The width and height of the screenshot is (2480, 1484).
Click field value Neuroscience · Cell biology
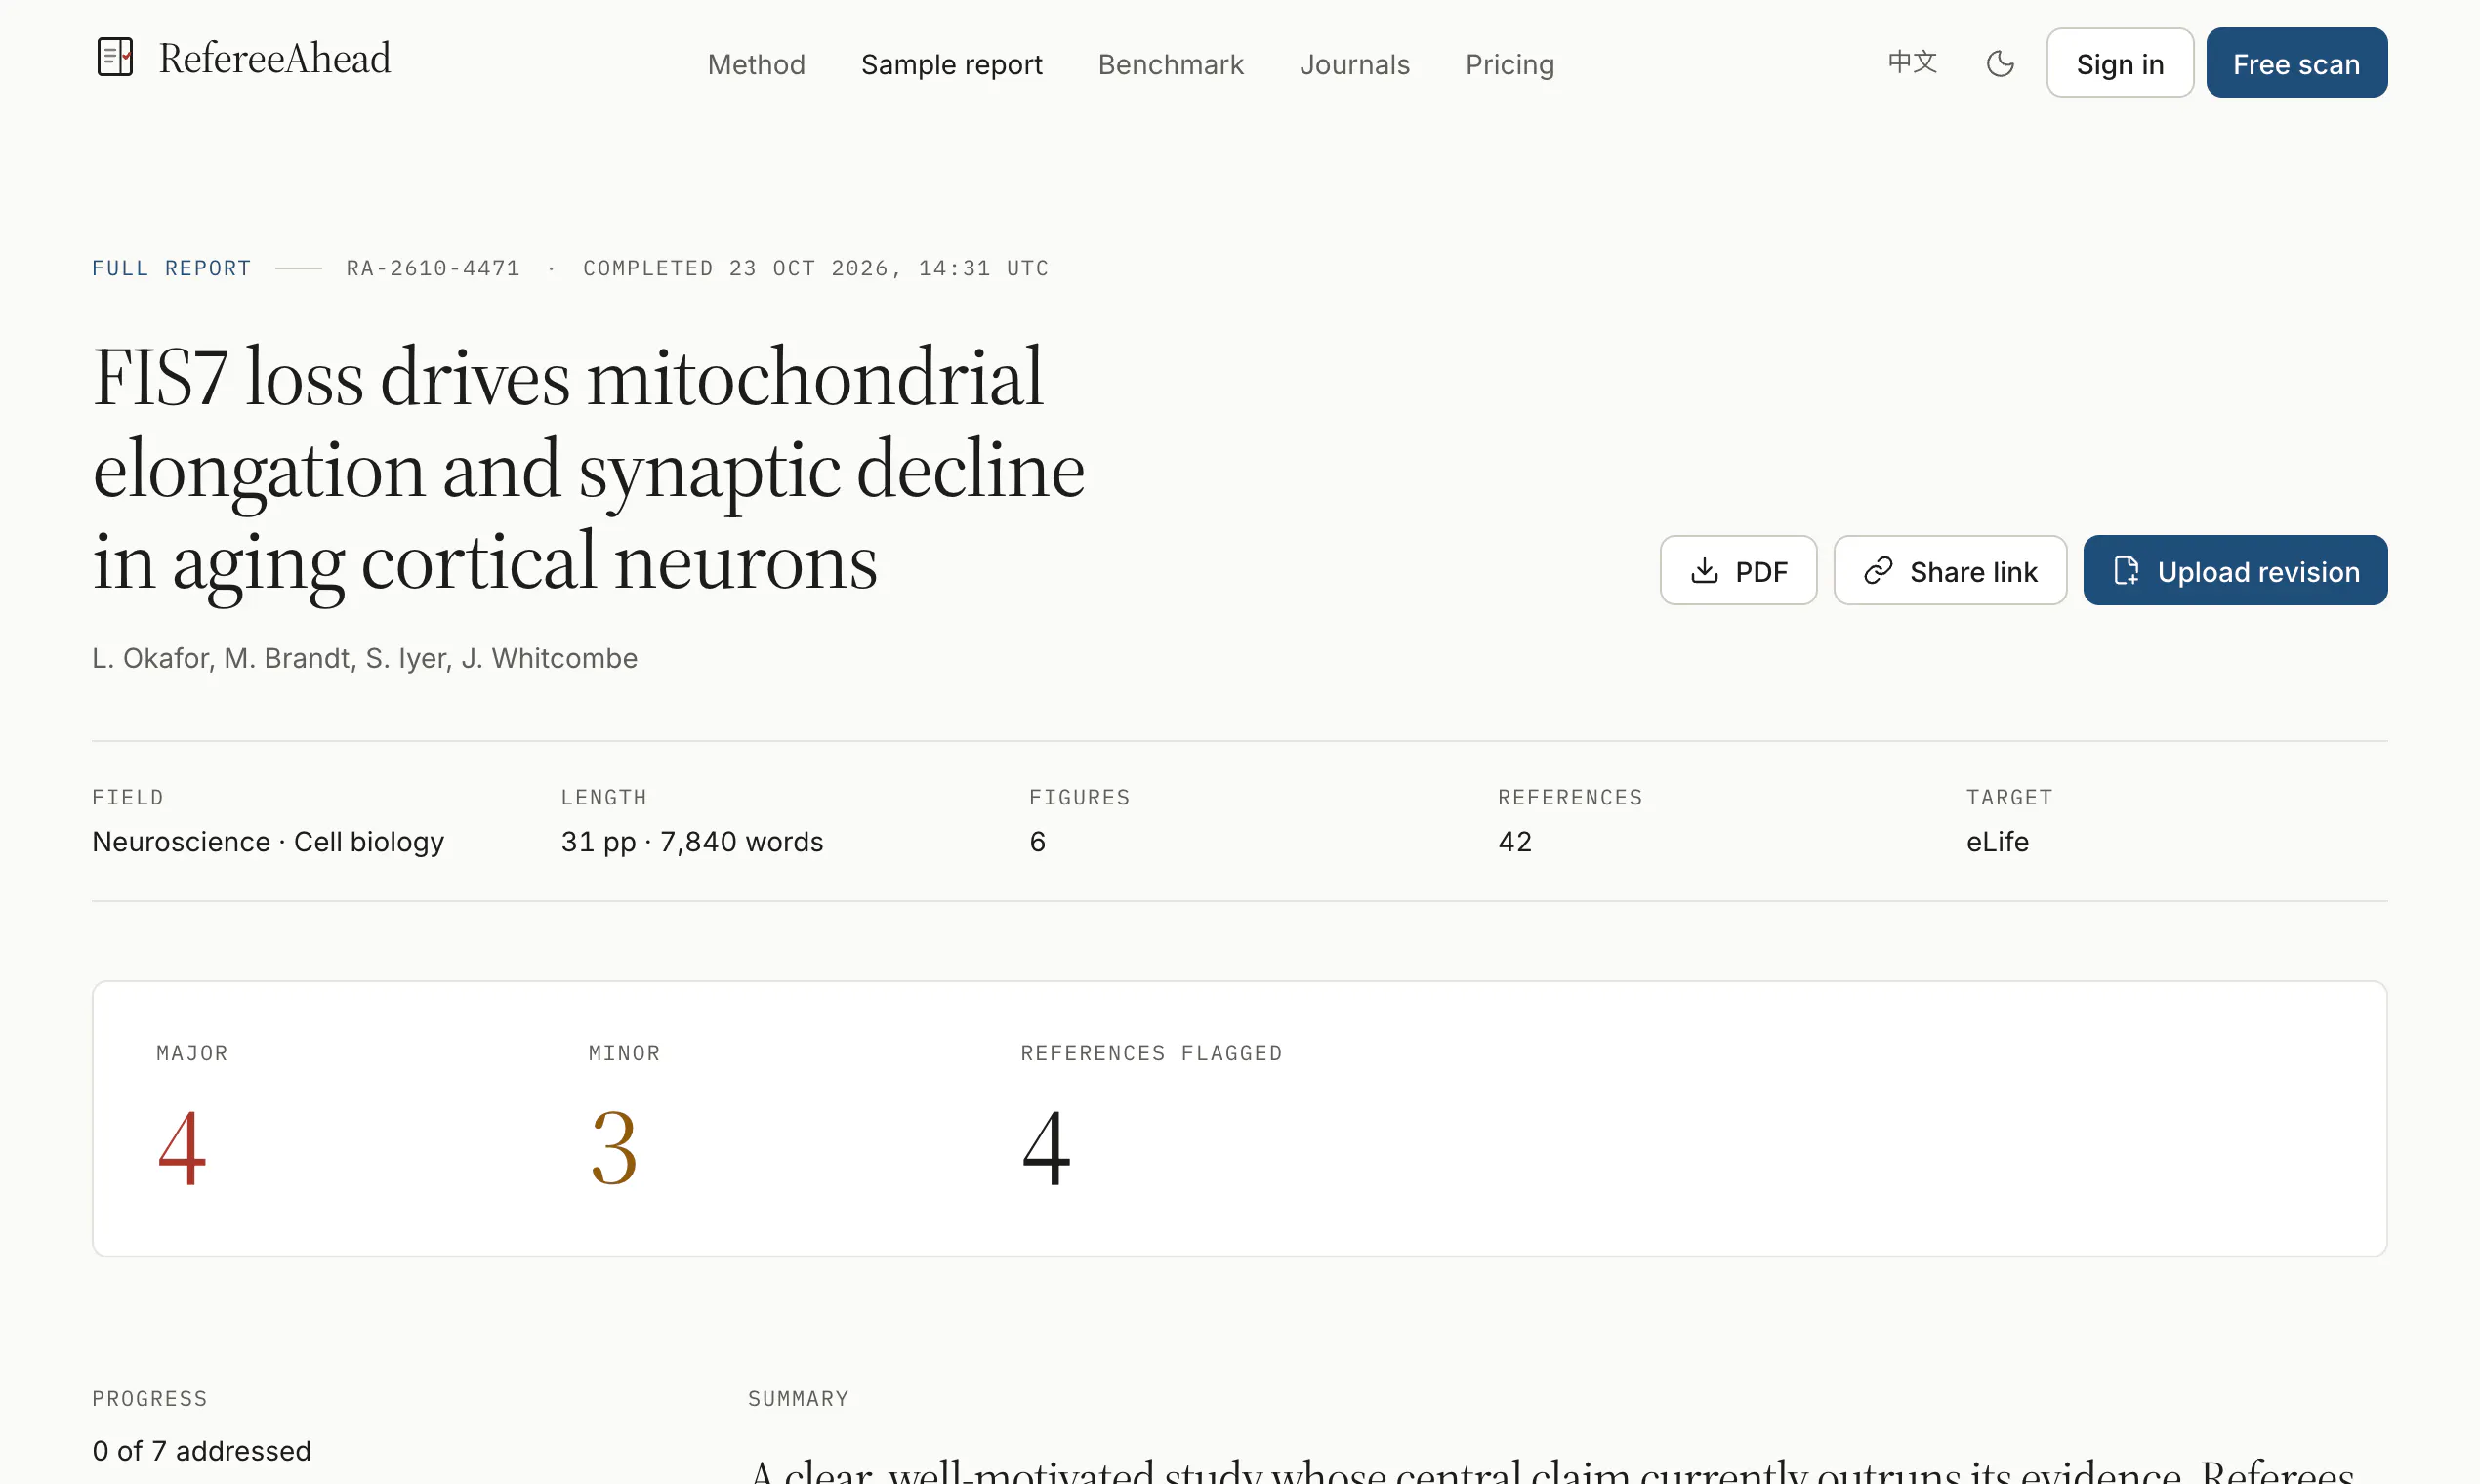pyautogui.click(x=268, y=842)
